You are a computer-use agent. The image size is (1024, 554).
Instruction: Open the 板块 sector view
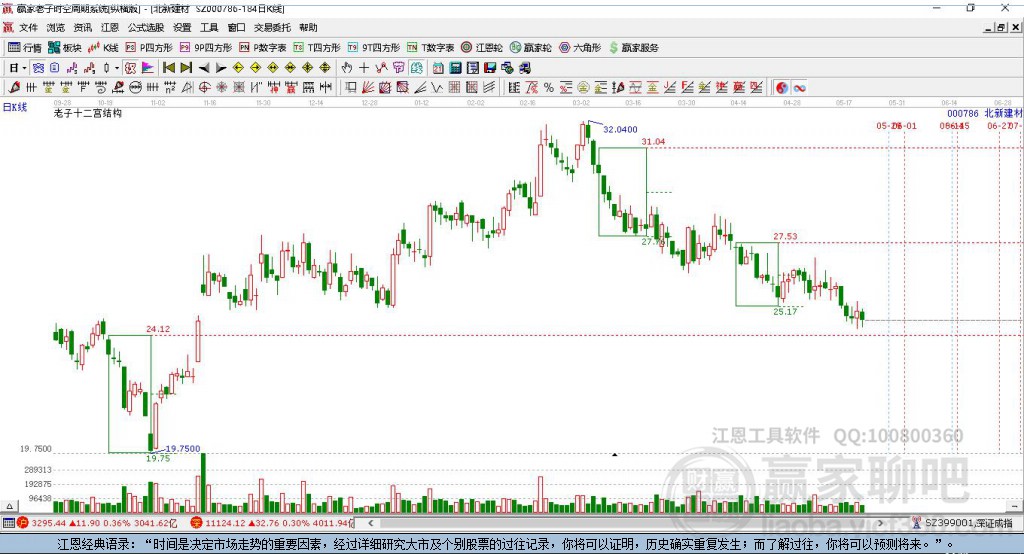pyautogui.click(x=65, y=48)
